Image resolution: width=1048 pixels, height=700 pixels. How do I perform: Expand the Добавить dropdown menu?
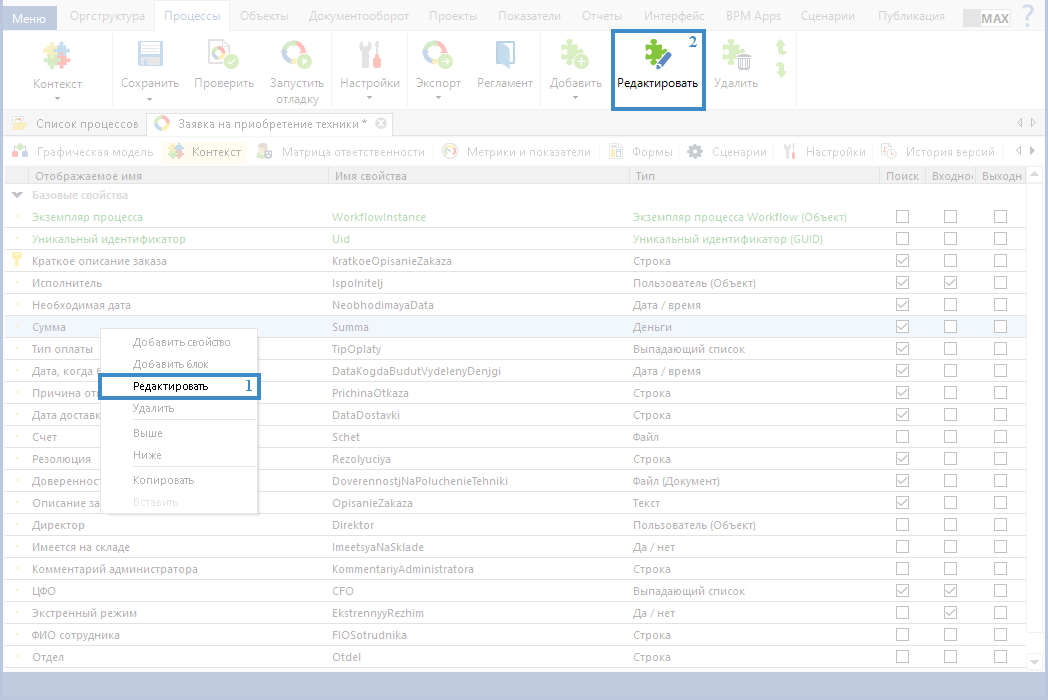click(x=575, y=98)
